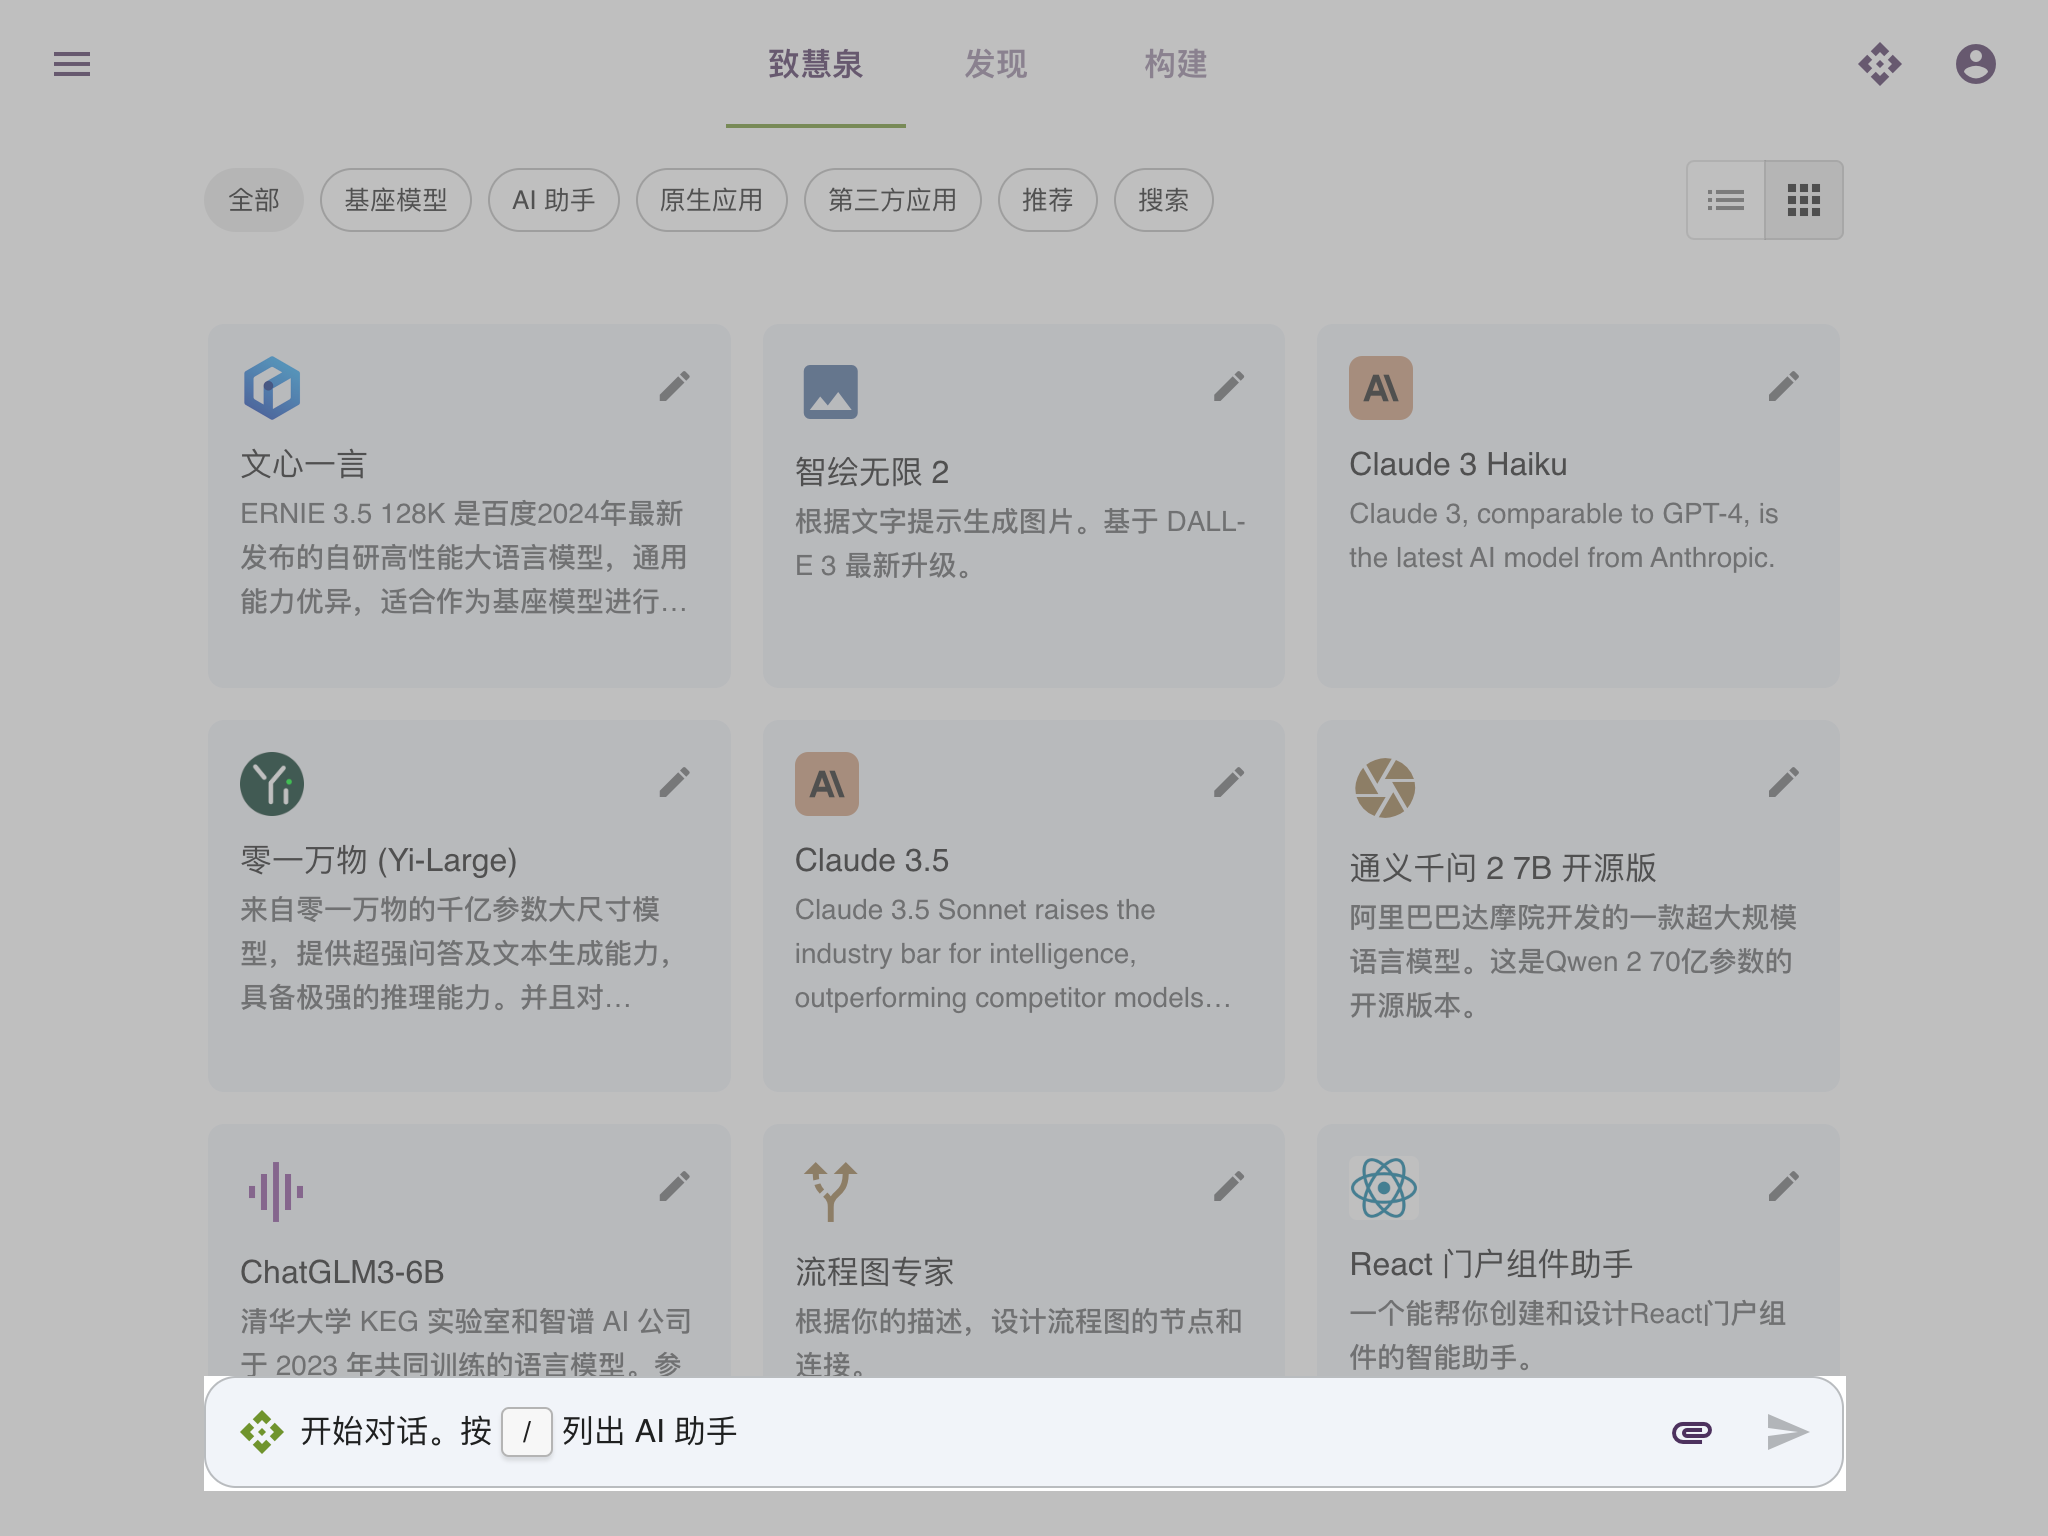The width and height of the screenshot is (2048, 1536).
Task: Click the React atom logo icon
Action: pyautogui.click(x=1383, y=1188)
